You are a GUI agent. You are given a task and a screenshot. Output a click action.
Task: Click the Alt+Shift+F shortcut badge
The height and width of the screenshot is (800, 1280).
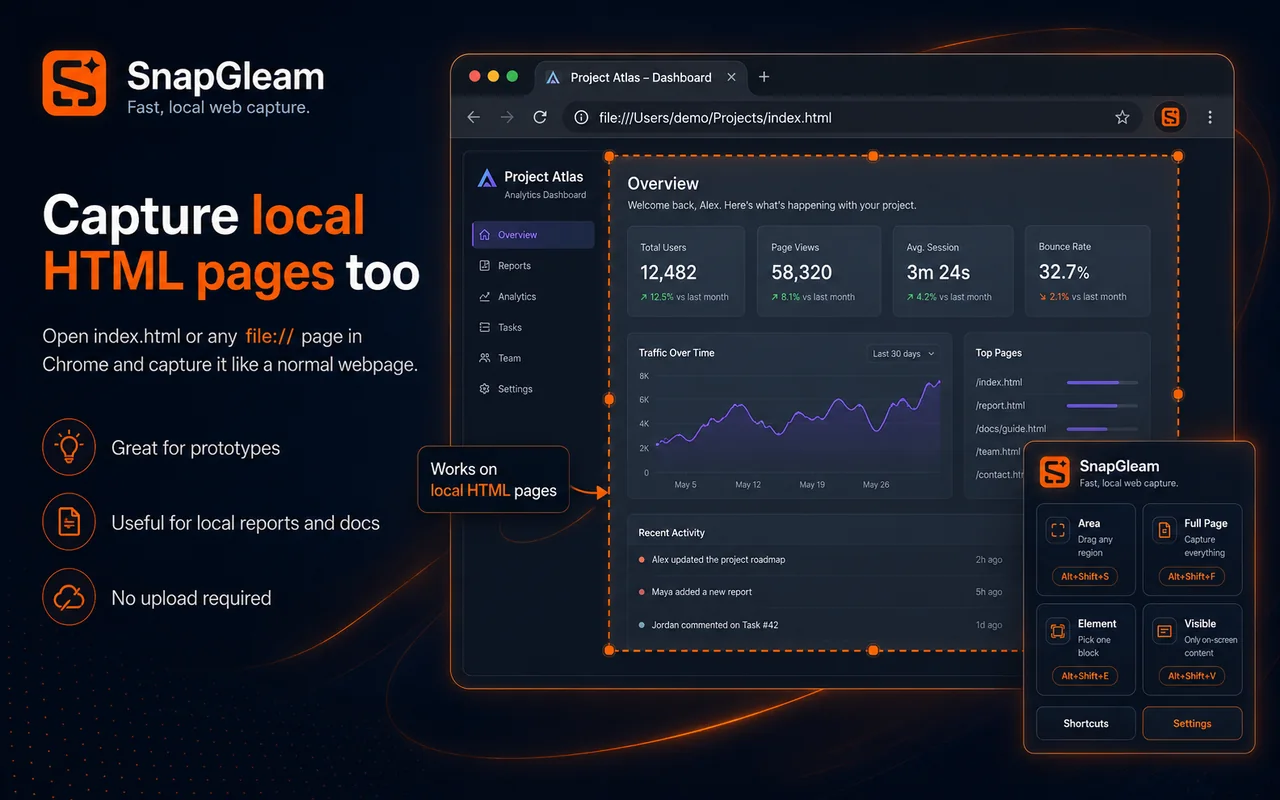point(1192,576)
